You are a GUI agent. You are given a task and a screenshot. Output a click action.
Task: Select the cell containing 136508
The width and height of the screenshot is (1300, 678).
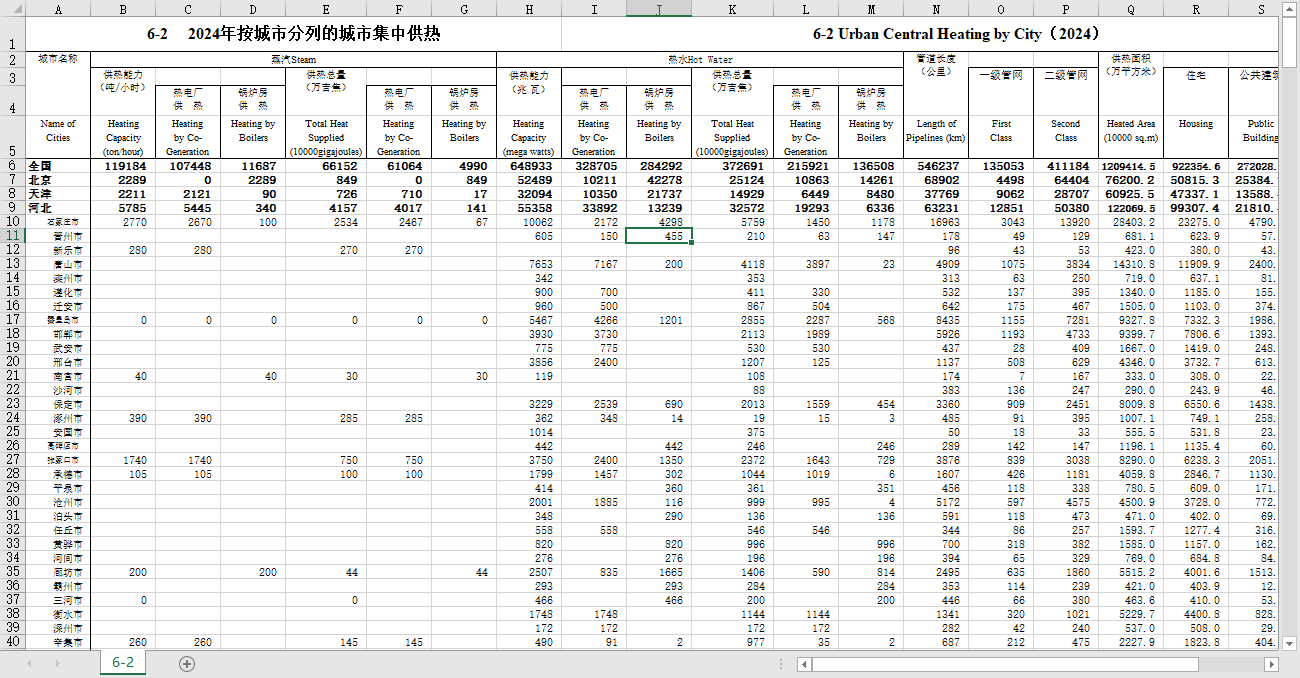871,166
